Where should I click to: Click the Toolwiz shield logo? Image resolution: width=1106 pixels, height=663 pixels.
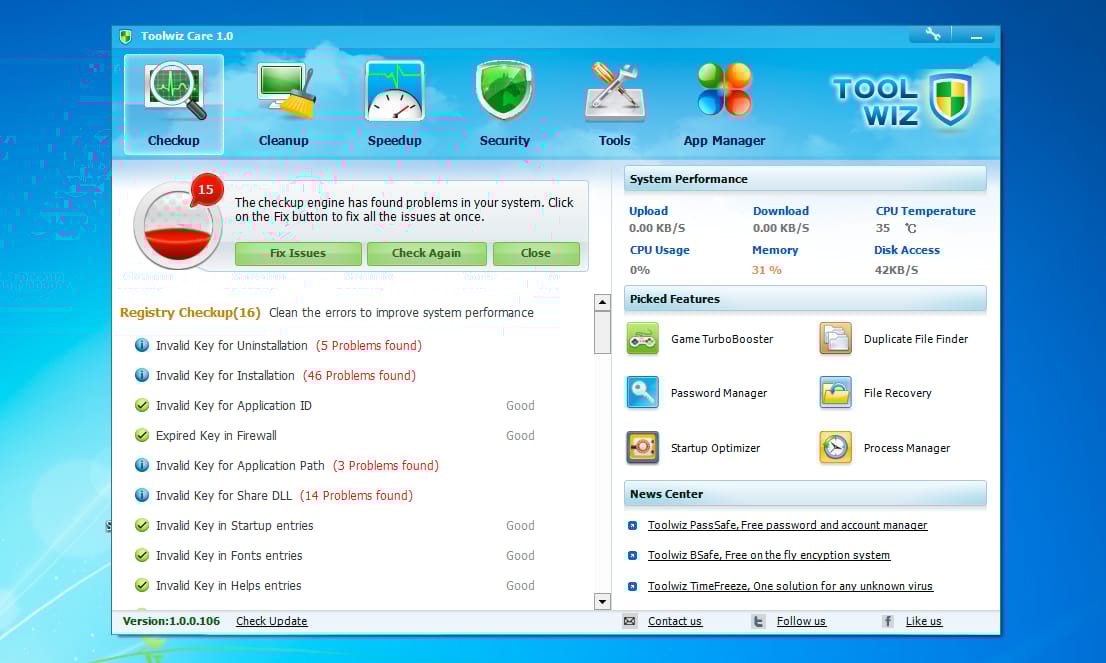[x=951, y=99]
